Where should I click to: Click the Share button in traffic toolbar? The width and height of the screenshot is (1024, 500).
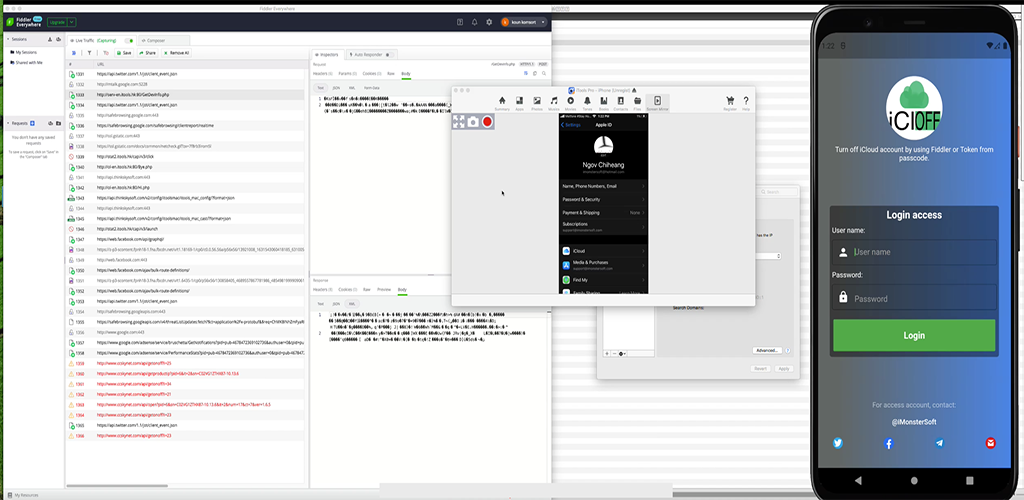(147, 53)
